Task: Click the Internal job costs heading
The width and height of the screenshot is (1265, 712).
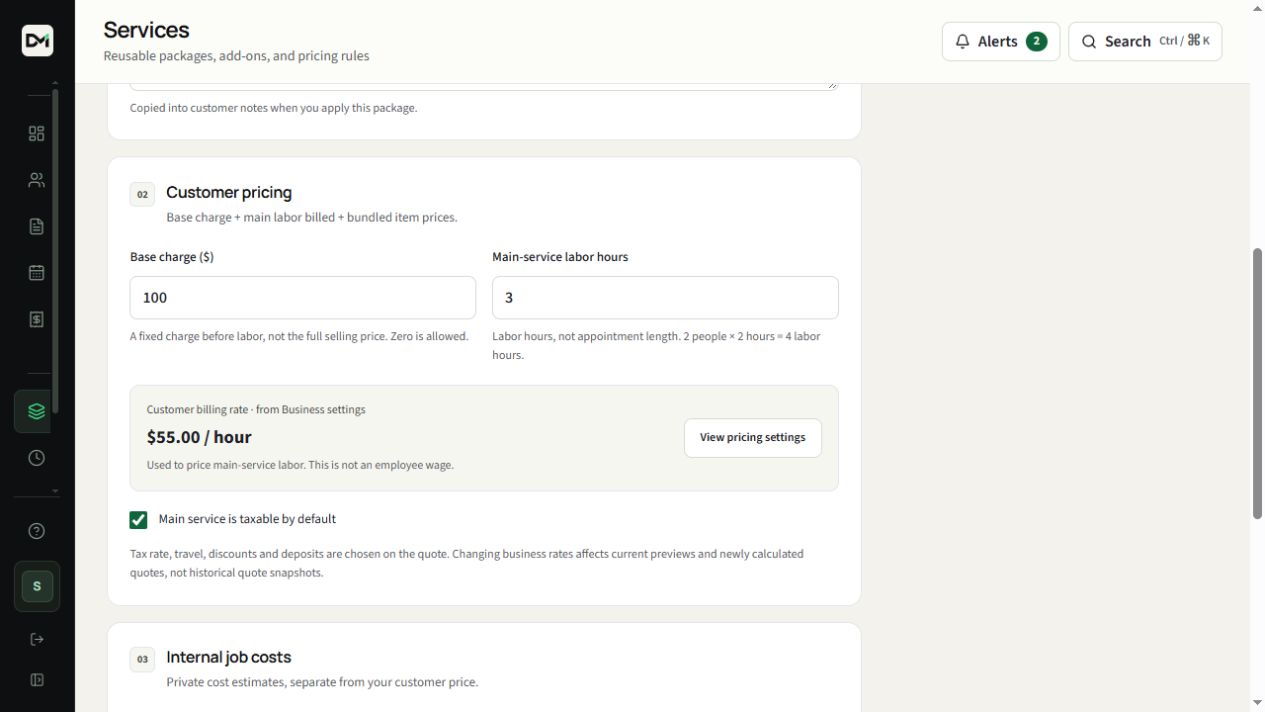Action: coord(229,657)
